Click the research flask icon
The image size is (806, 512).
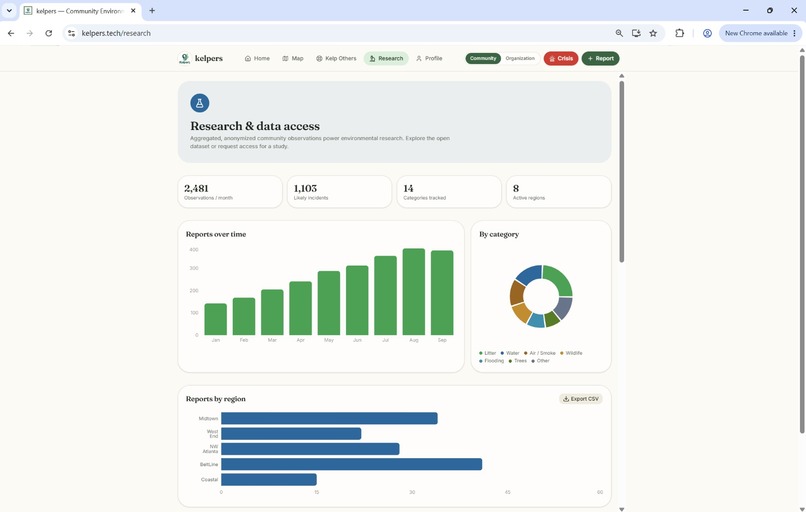click(x=199, y=103)
